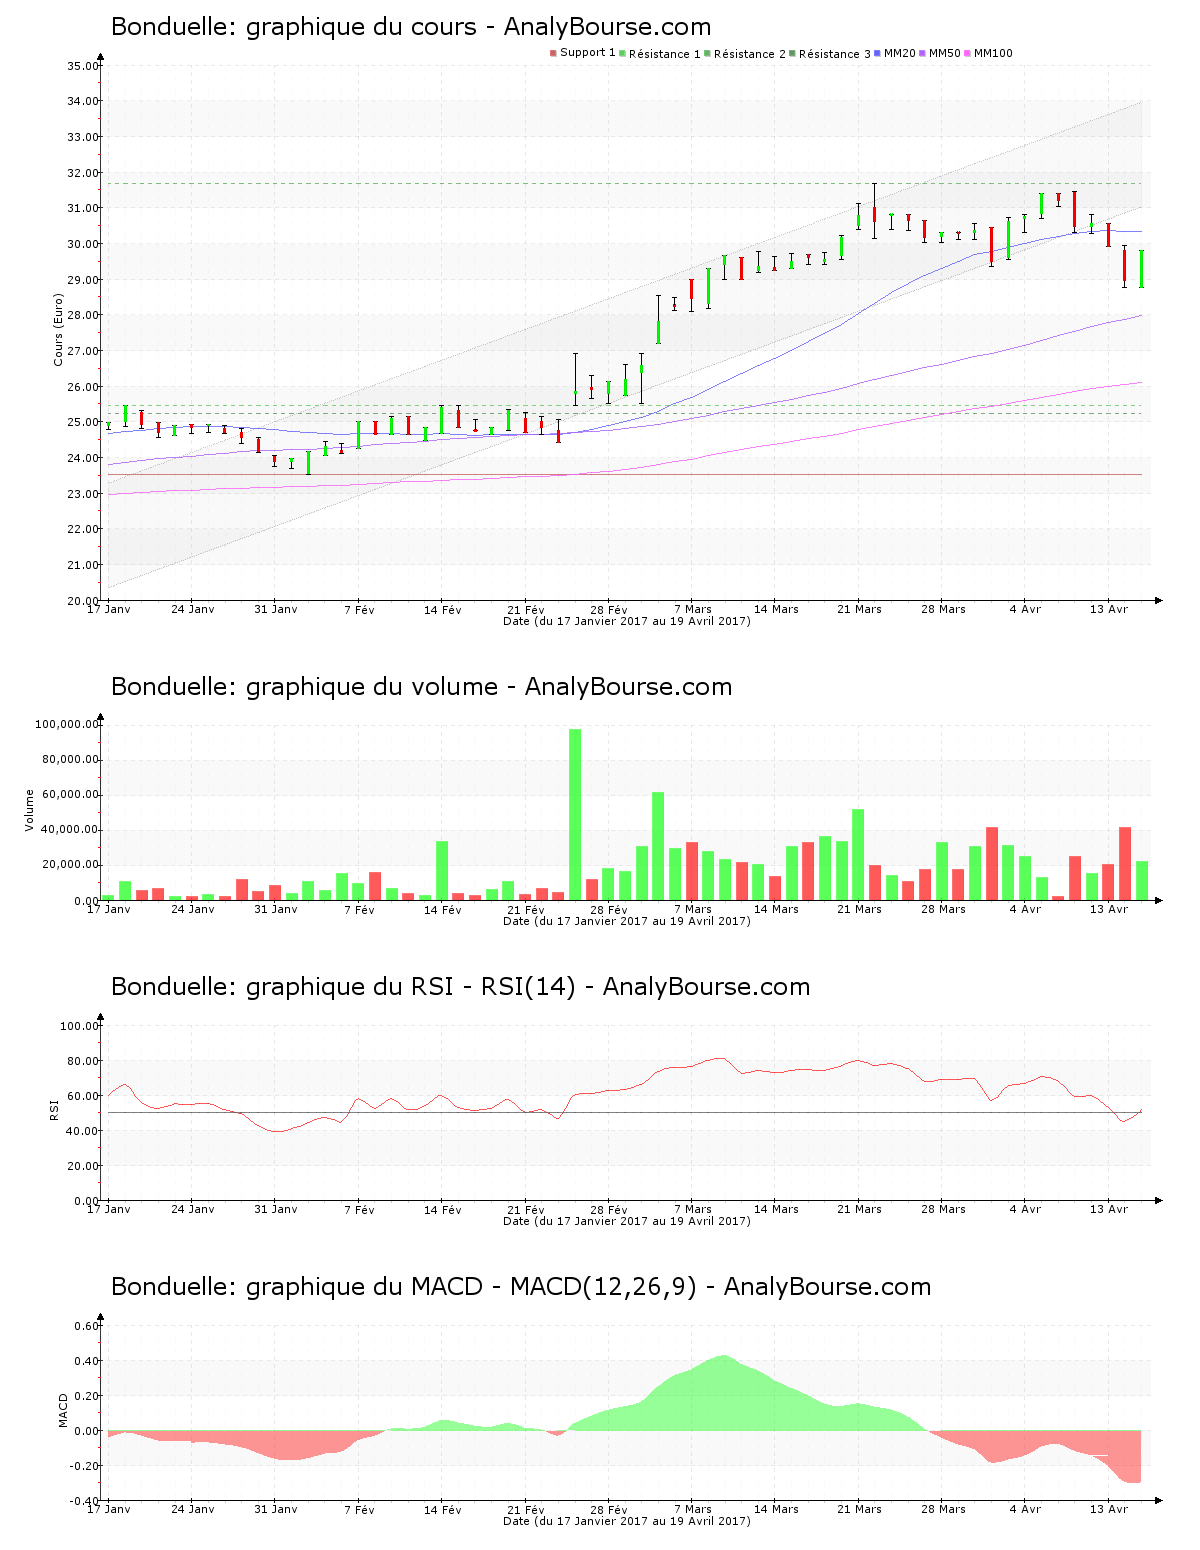This screenshot has width=1200, height=1550.
Task: Click the 25.00 price axis value
Action: tap(83, 422)
